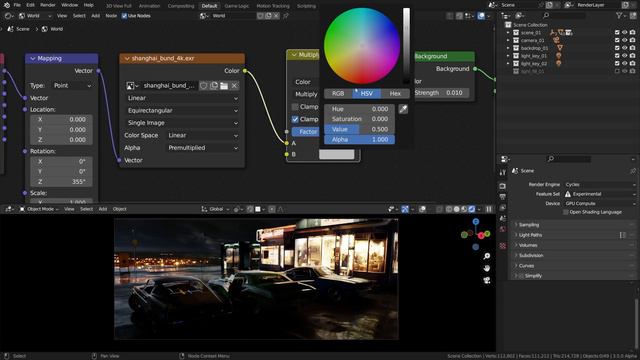
Task: Hide scene_01 collection with eye icon
Action: coord(624,33)
